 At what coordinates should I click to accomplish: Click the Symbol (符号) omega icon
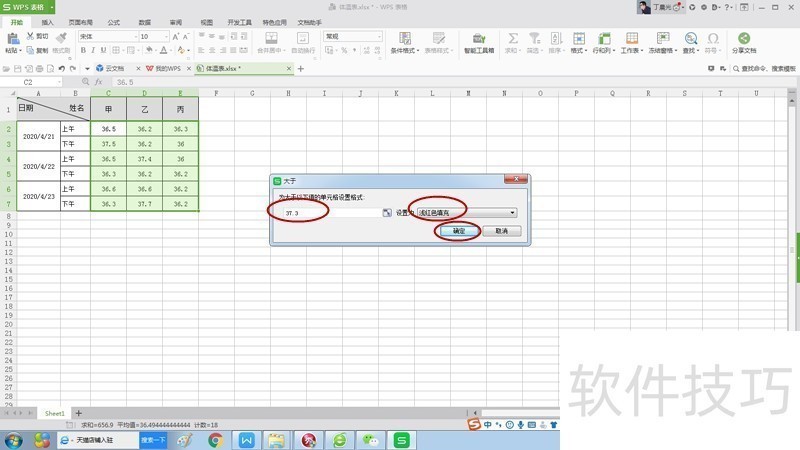click(713, 38)
